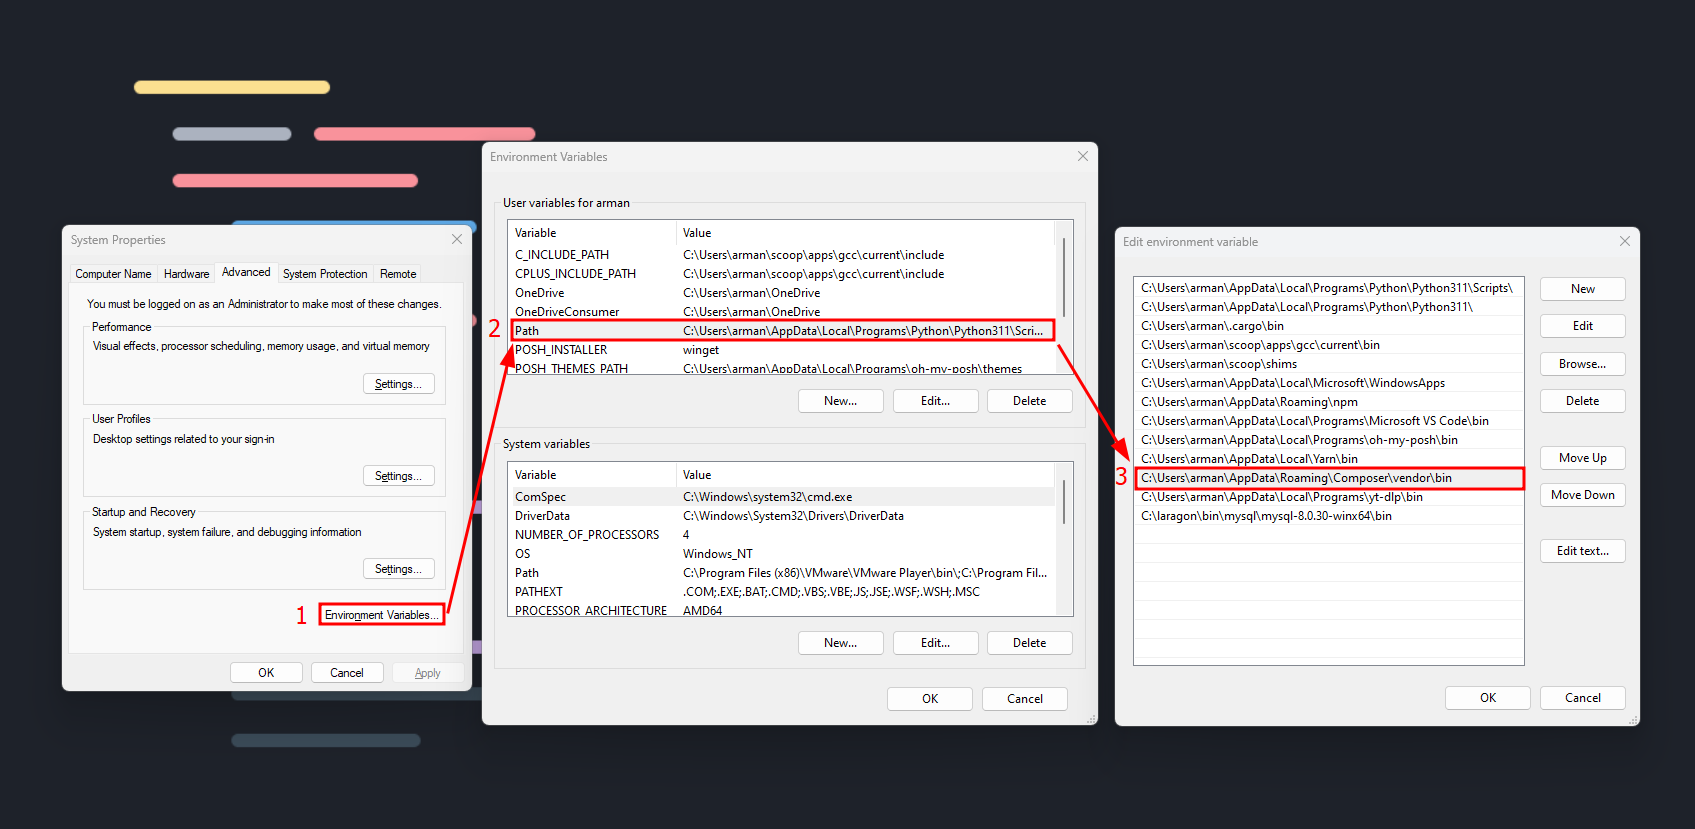
Task: Click the Environment Variables button
Action: tap(381, 615)
